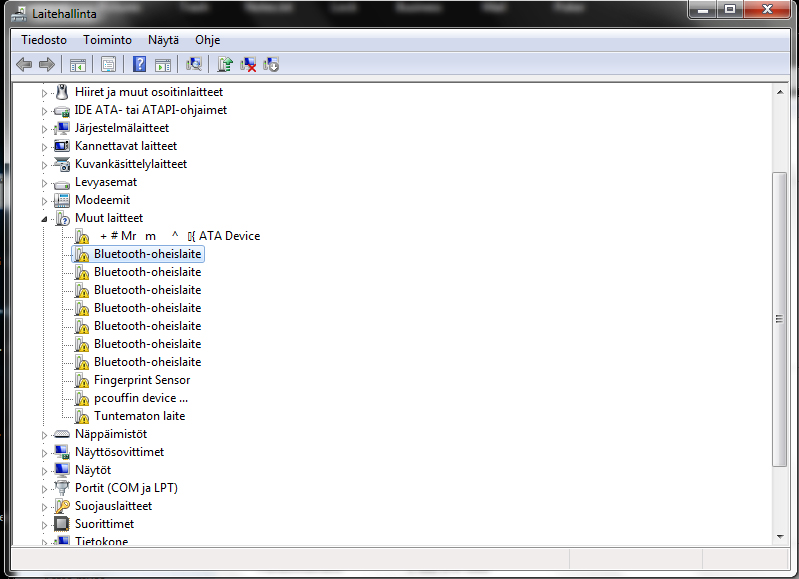This screenshot has height=579, width=799.
Task: Expand the Suojauslaitteet node
Action: tap(44, 507)
